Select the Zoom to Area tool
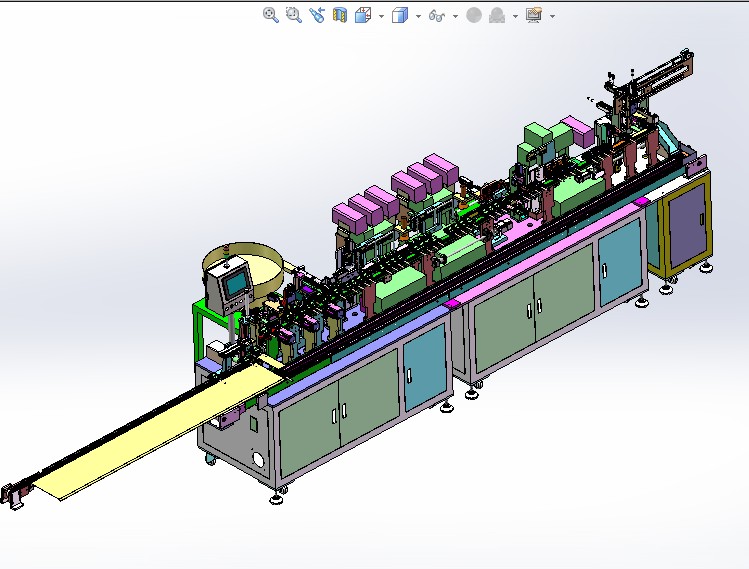This screenshot has width=749, height=569. (x=293, y=15)
